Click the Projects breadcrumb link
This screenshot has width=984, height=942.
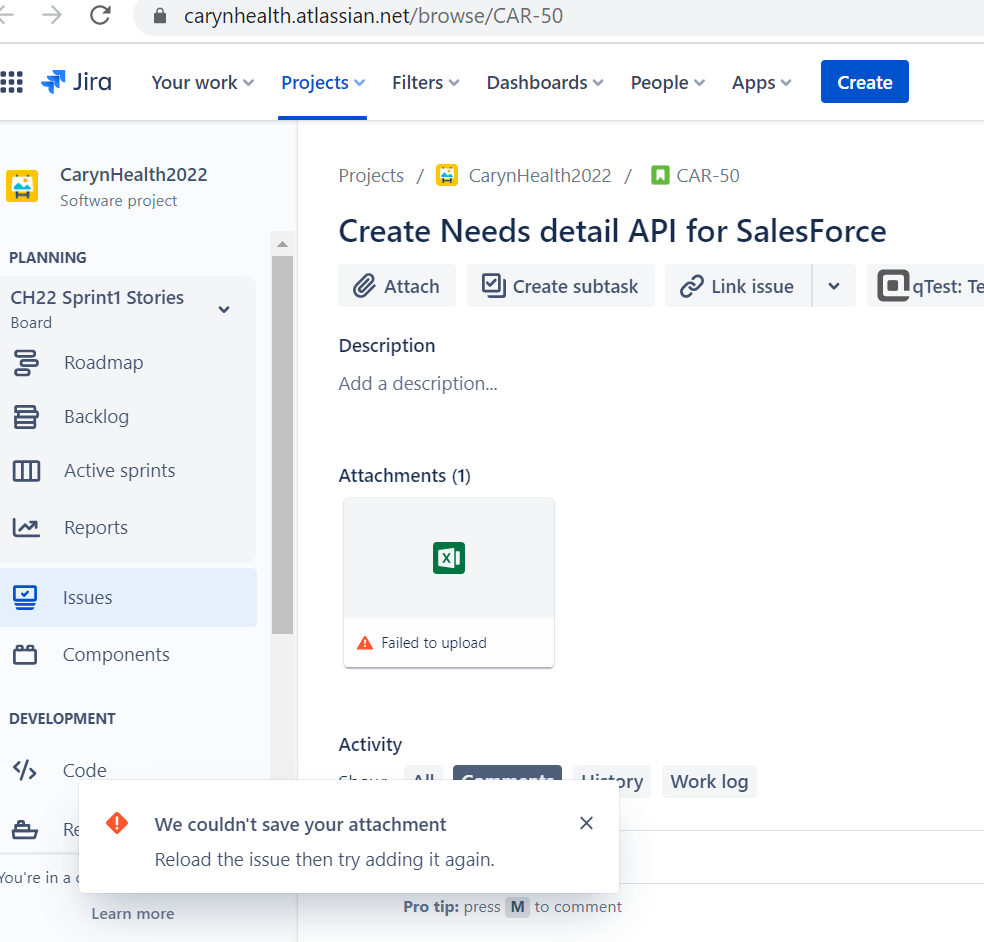coord(371,176)
